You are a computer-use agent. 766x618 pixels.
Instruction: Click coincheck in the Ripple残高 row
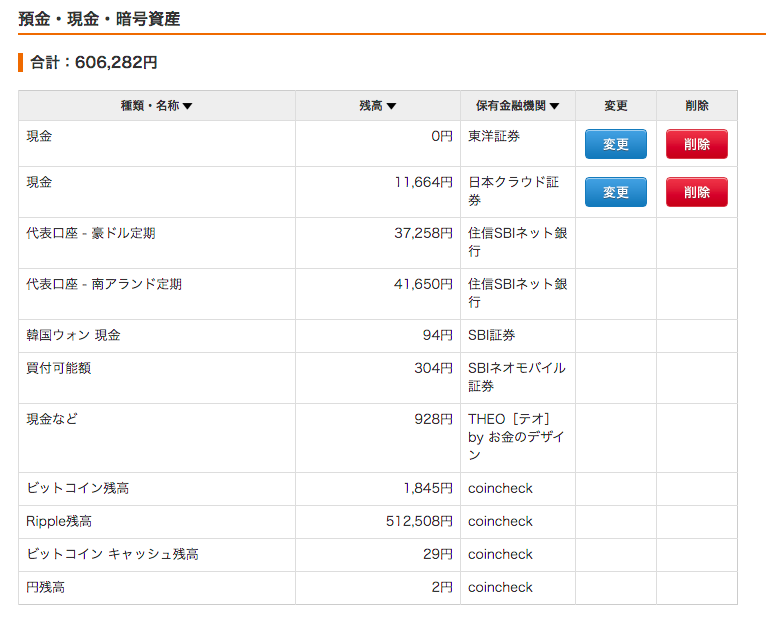point(500,521)
